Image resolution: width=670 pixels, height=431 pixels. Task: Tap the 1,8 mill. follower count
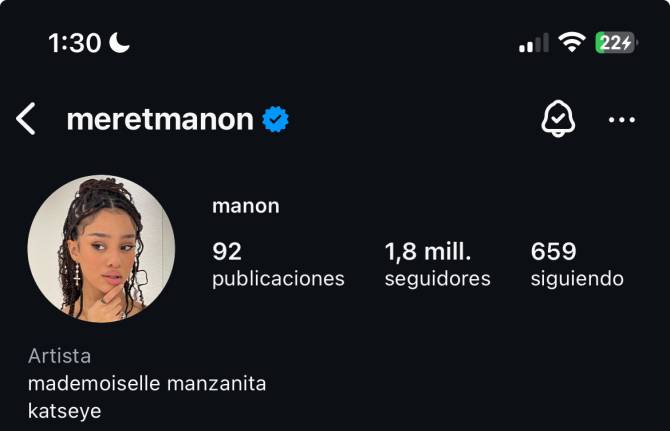[427, 251]
